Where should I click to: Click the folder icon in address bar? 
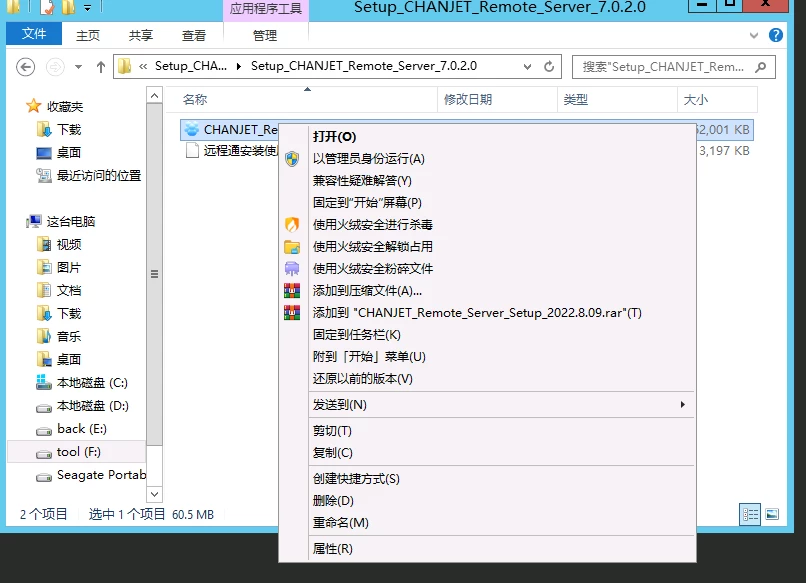(x=124, y=66)
